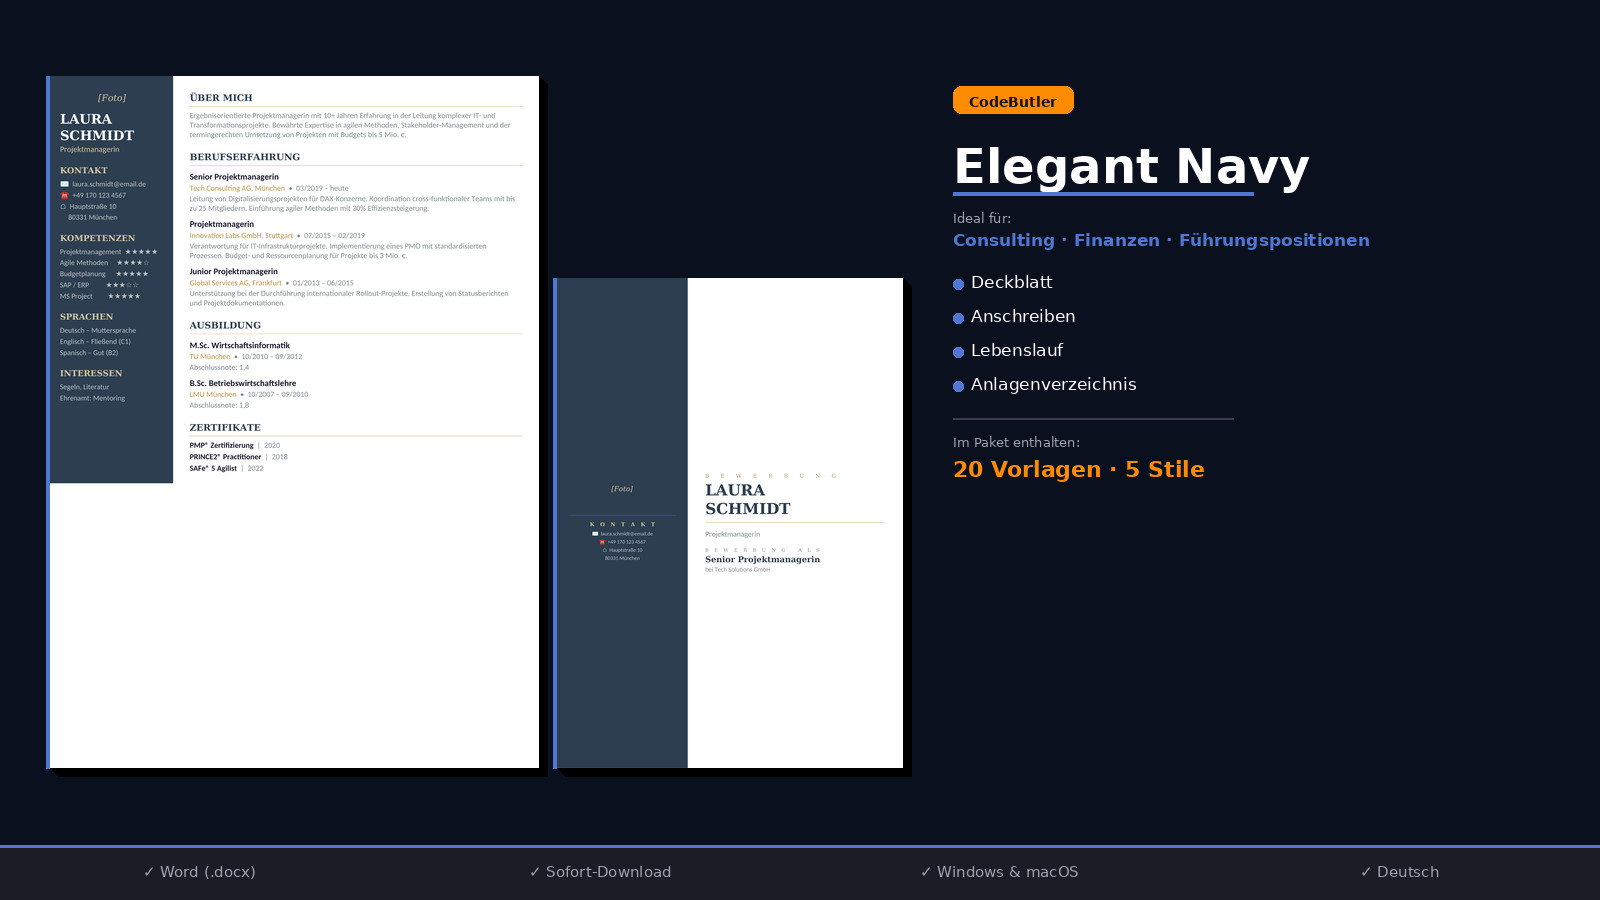Click the 'Budgetplanung' skill row in sidebar
This screenshot has width=1600, height=900.
[104, 274]
